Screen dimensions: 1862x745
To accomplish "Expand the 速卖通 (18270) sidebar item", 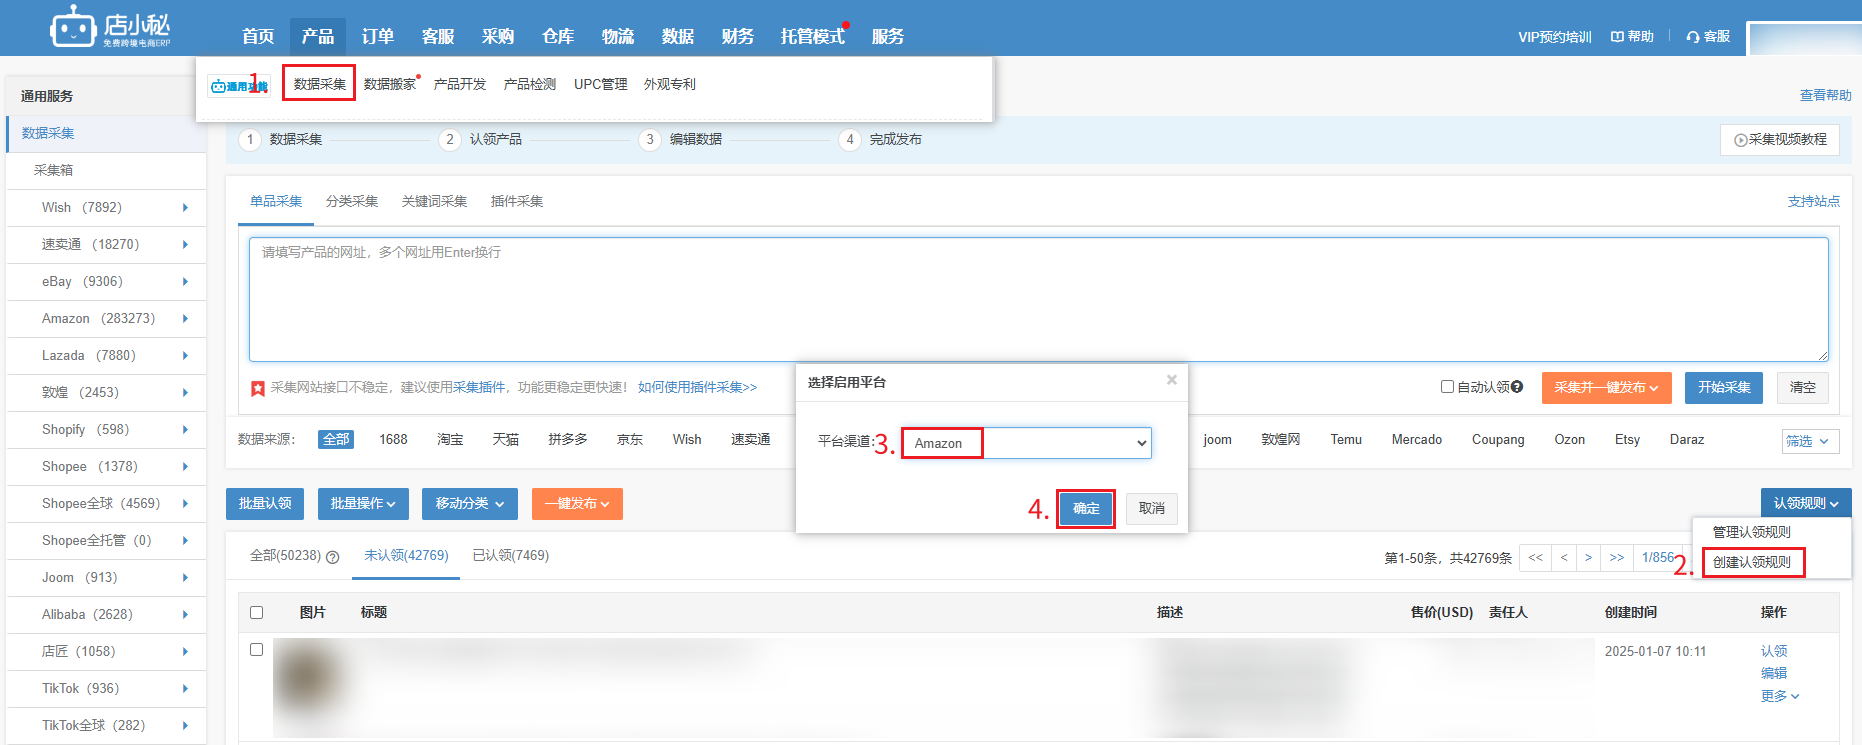I will pos(185,245).
